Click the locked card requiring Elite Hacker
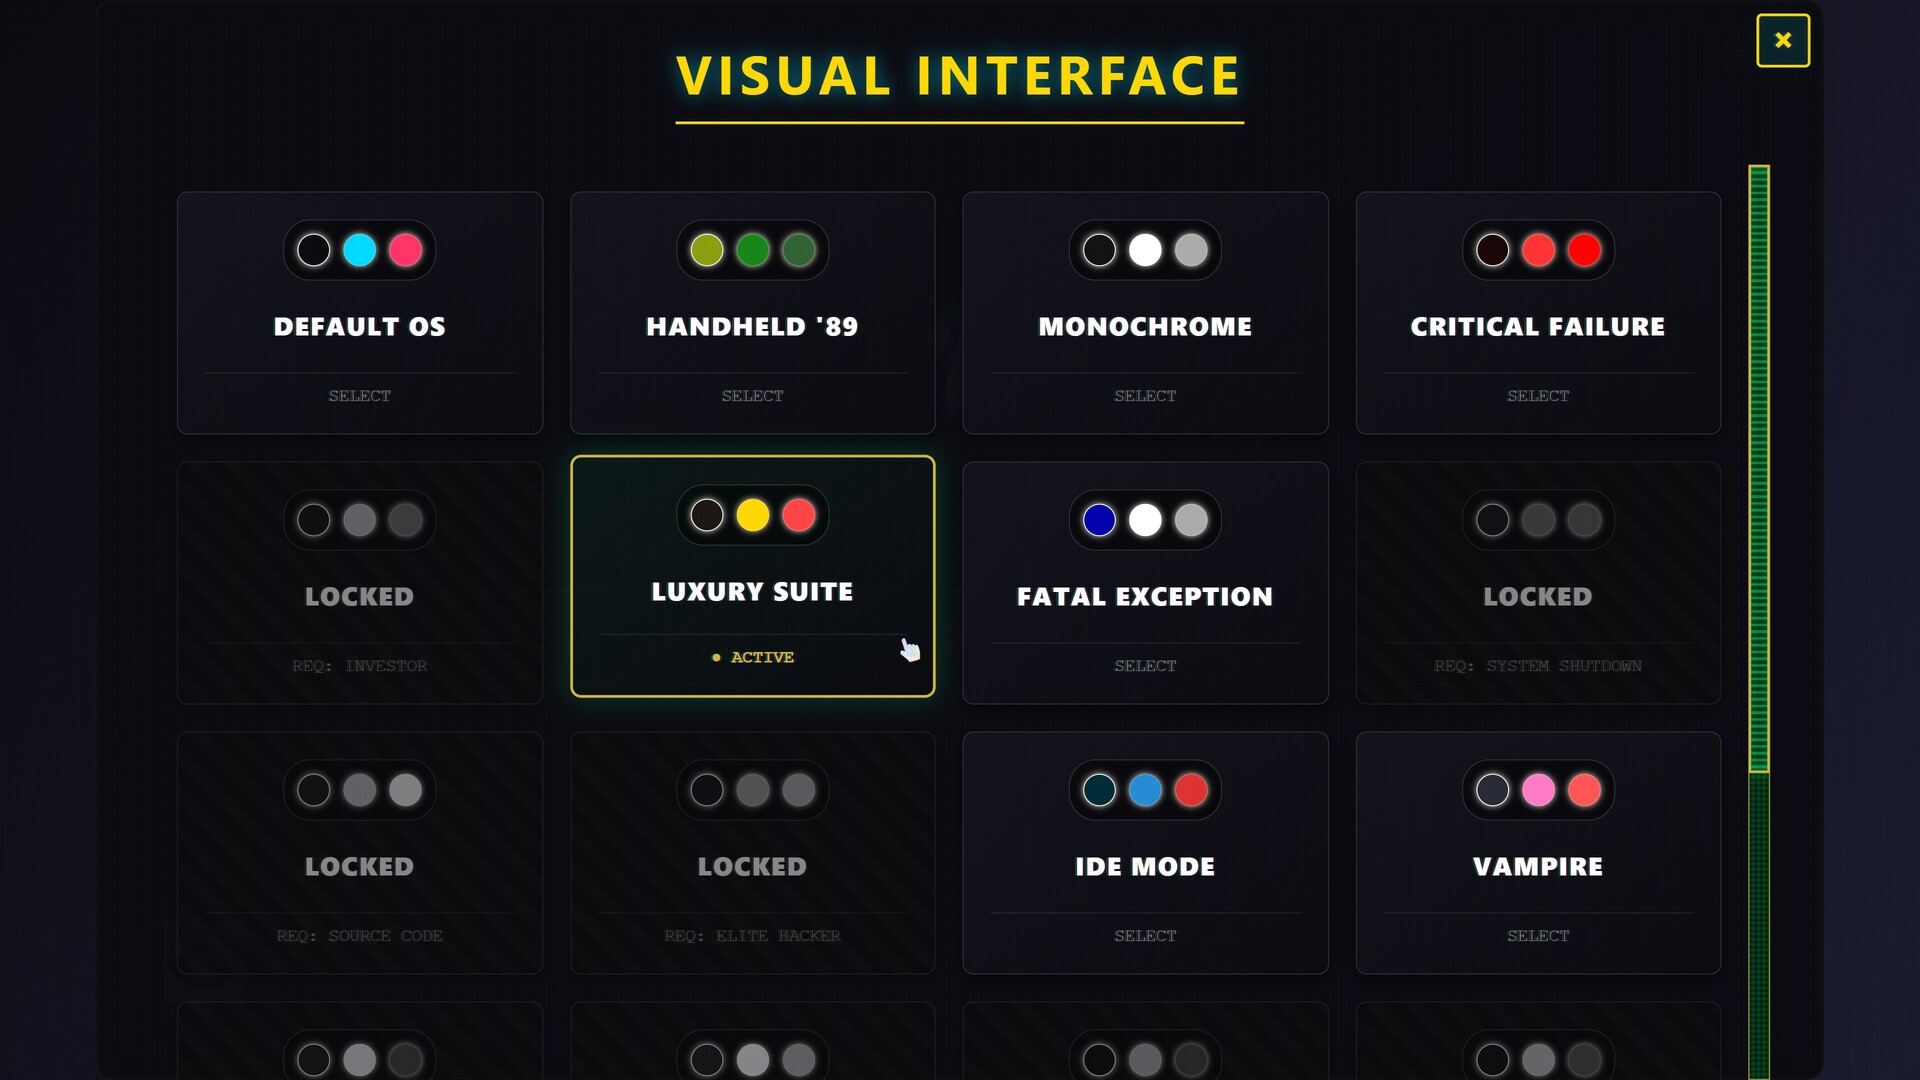This screenshot has width=1920, height=1080. 752,853
